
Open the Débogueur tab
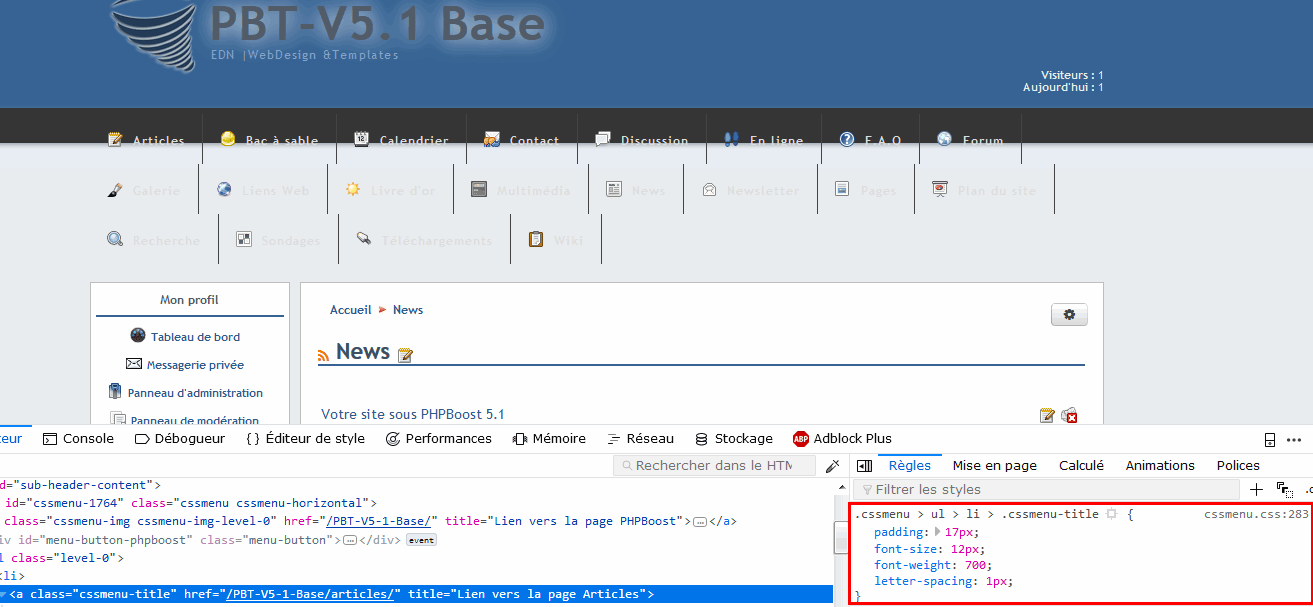click(x=180, y=439)
